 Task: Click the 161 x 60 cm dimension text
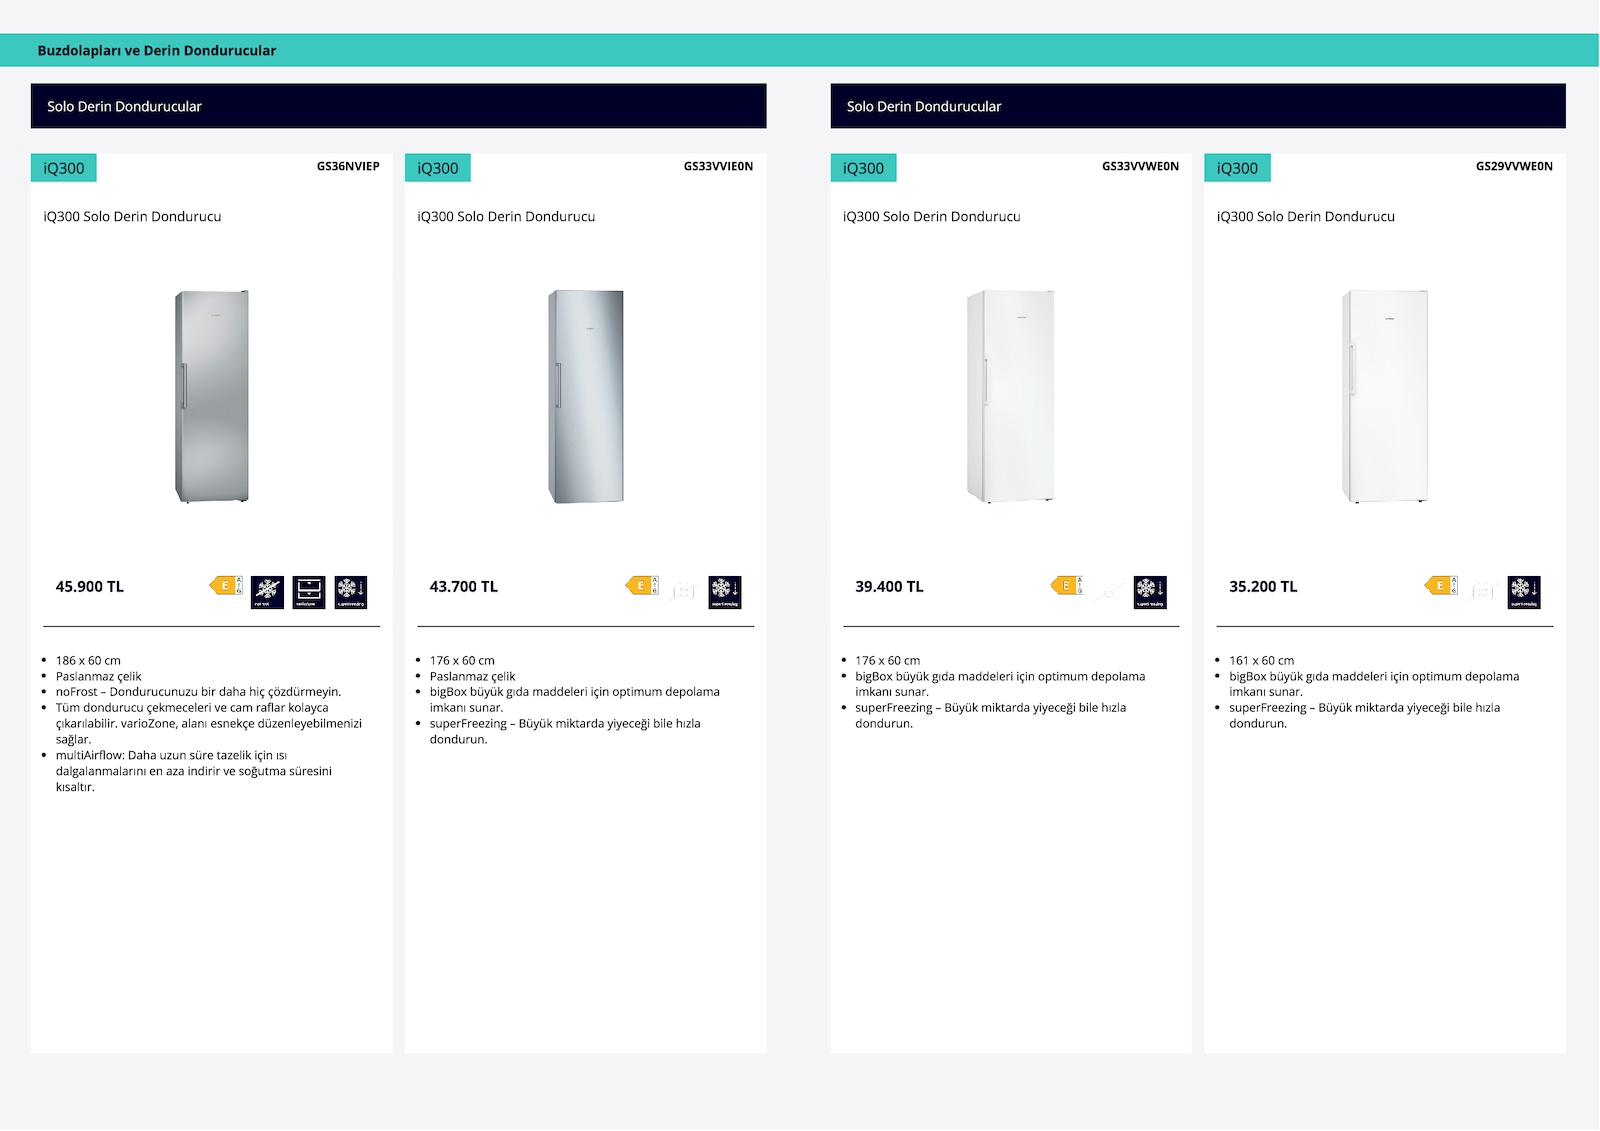[x=1262, y=661]
